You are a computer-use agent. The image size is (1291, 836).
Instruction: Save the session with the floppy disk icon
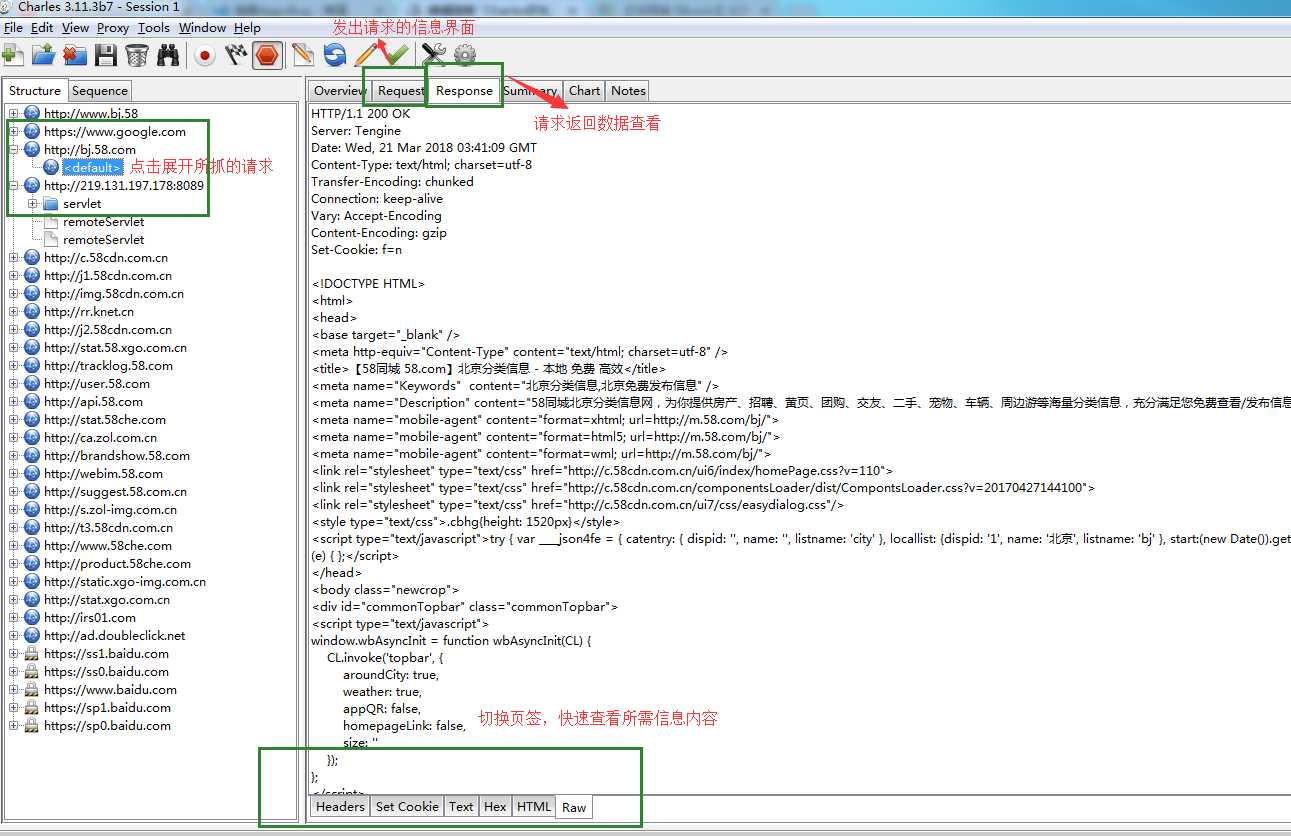click(106, 55)
